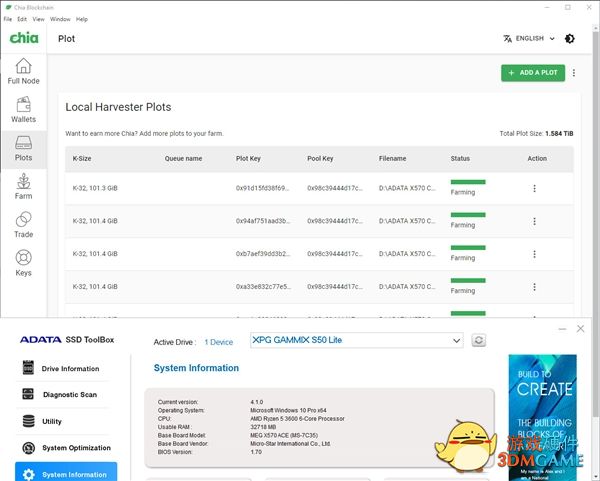600x481 pixels.
Task: Click the Status column header
Action: [x=460, y=158]
